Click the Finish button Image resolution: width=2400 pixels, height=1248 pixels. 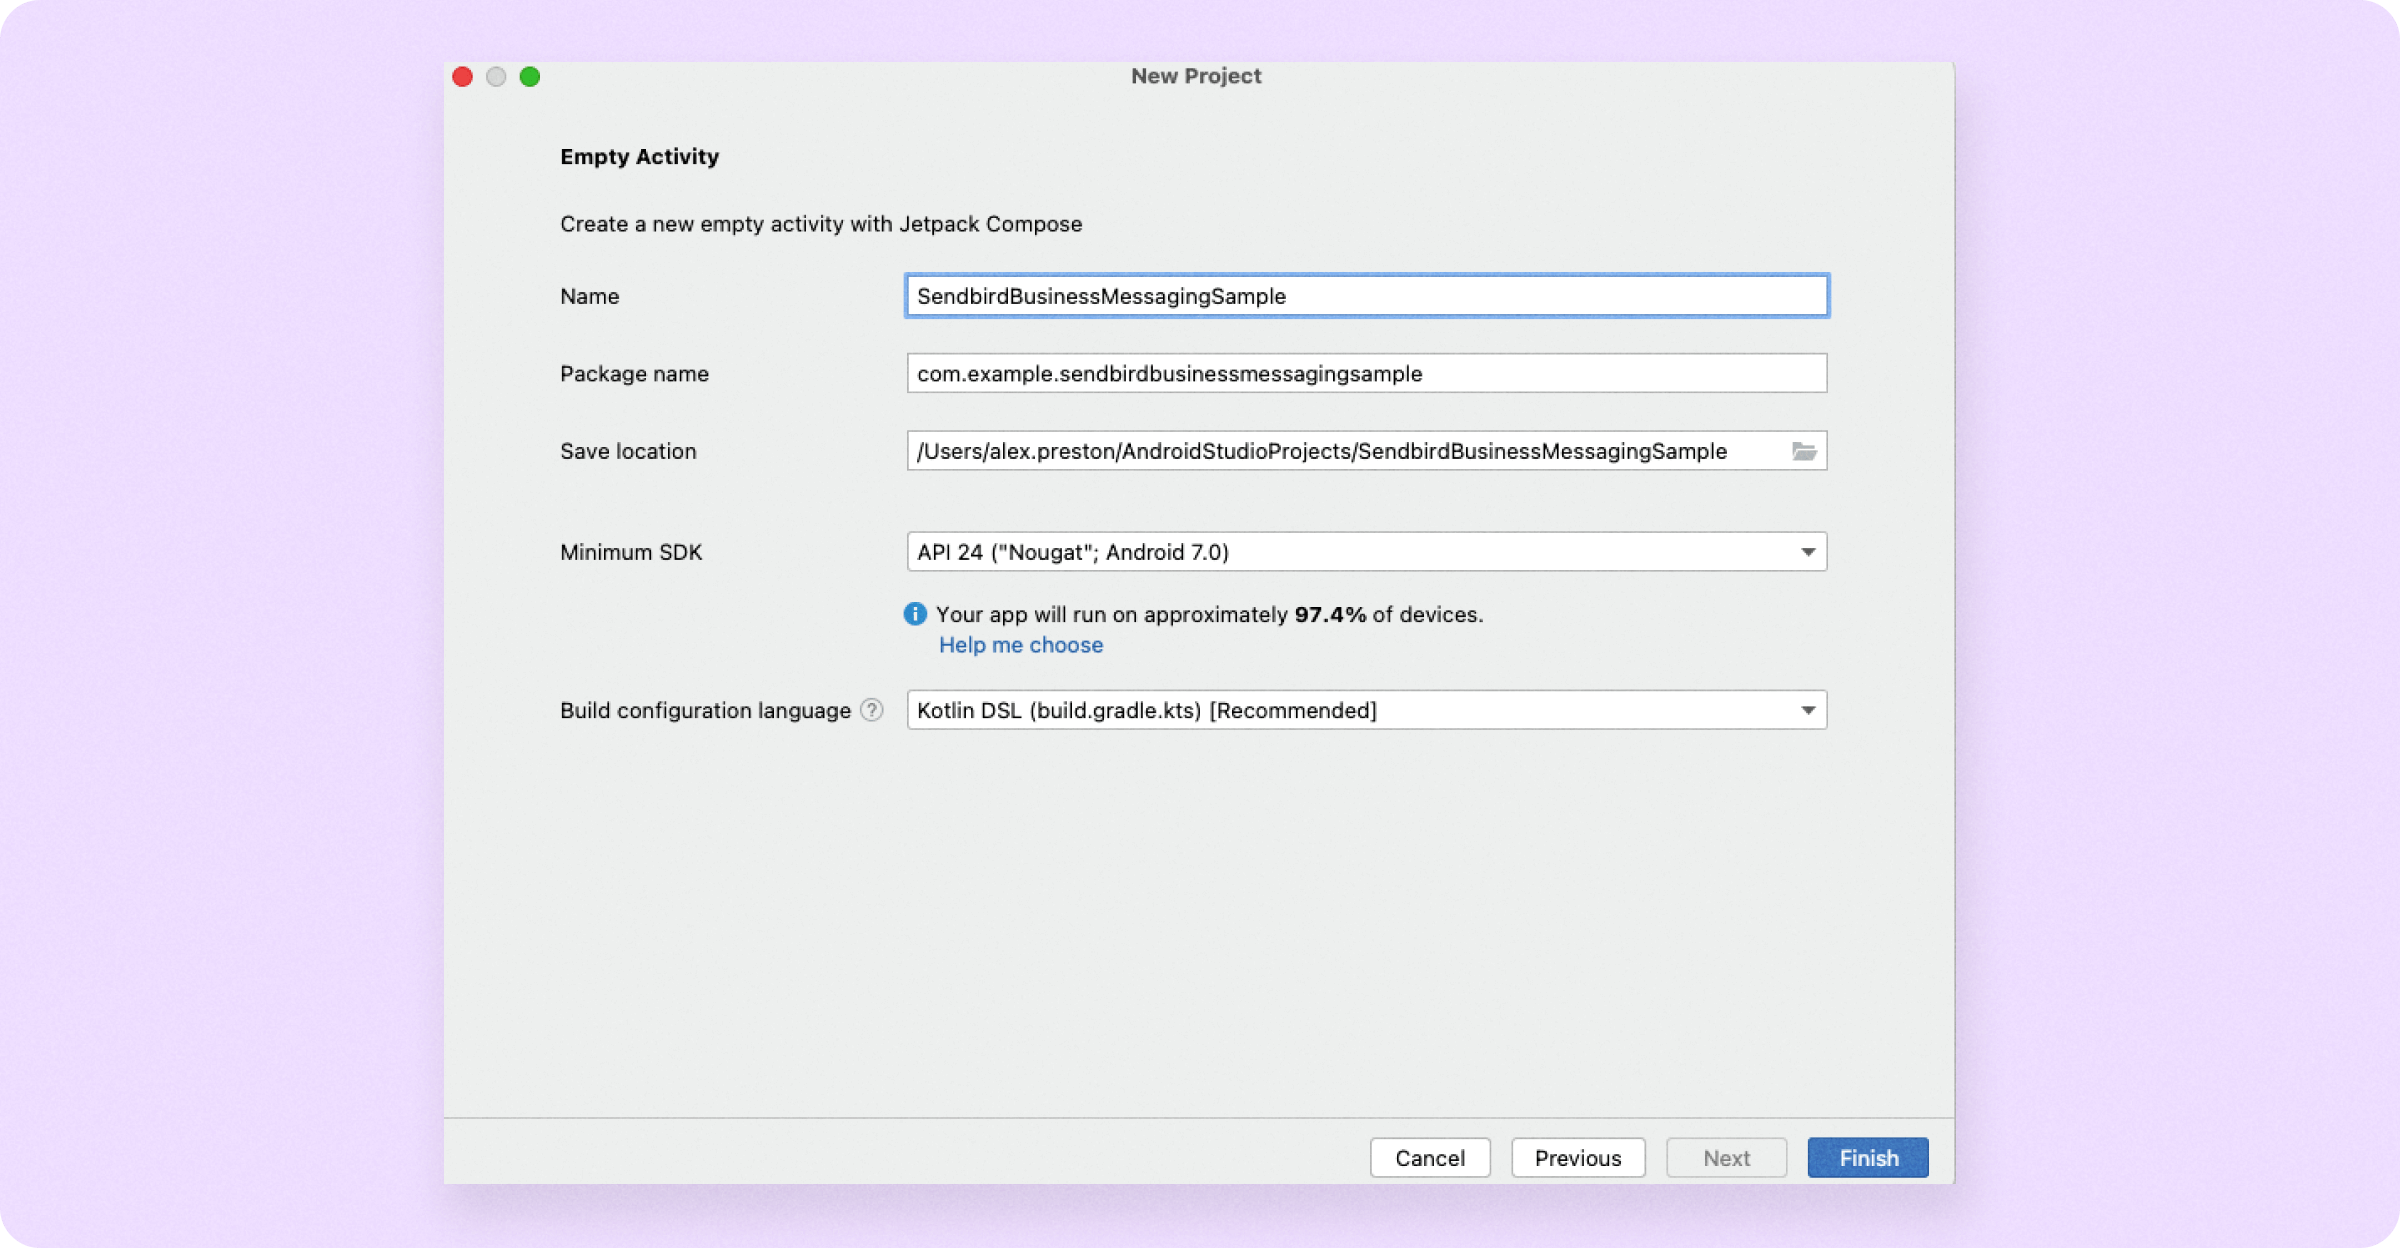point(1867,1157)
